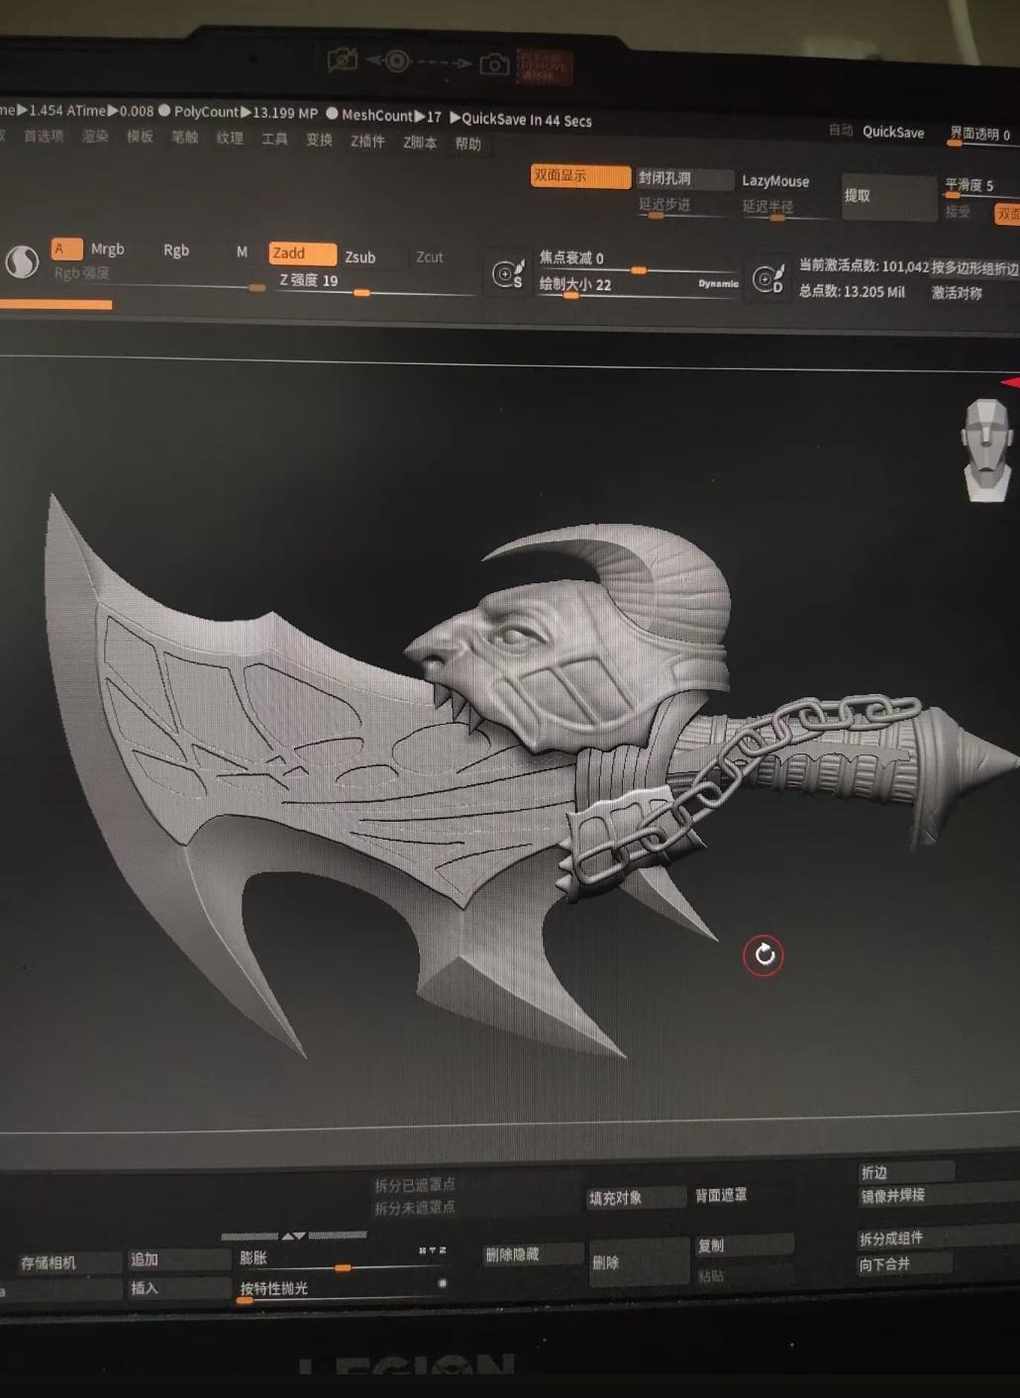Enable Zsub sculpt mode
This screenshot has width=1020, height=1398.
[x=360, y=257]
